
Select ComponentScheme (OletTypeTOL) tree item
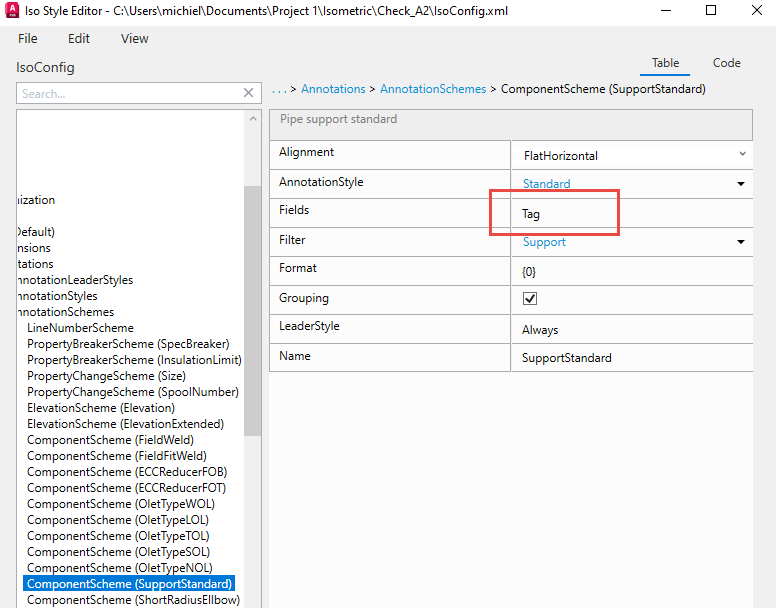click(x=118, y=536)
